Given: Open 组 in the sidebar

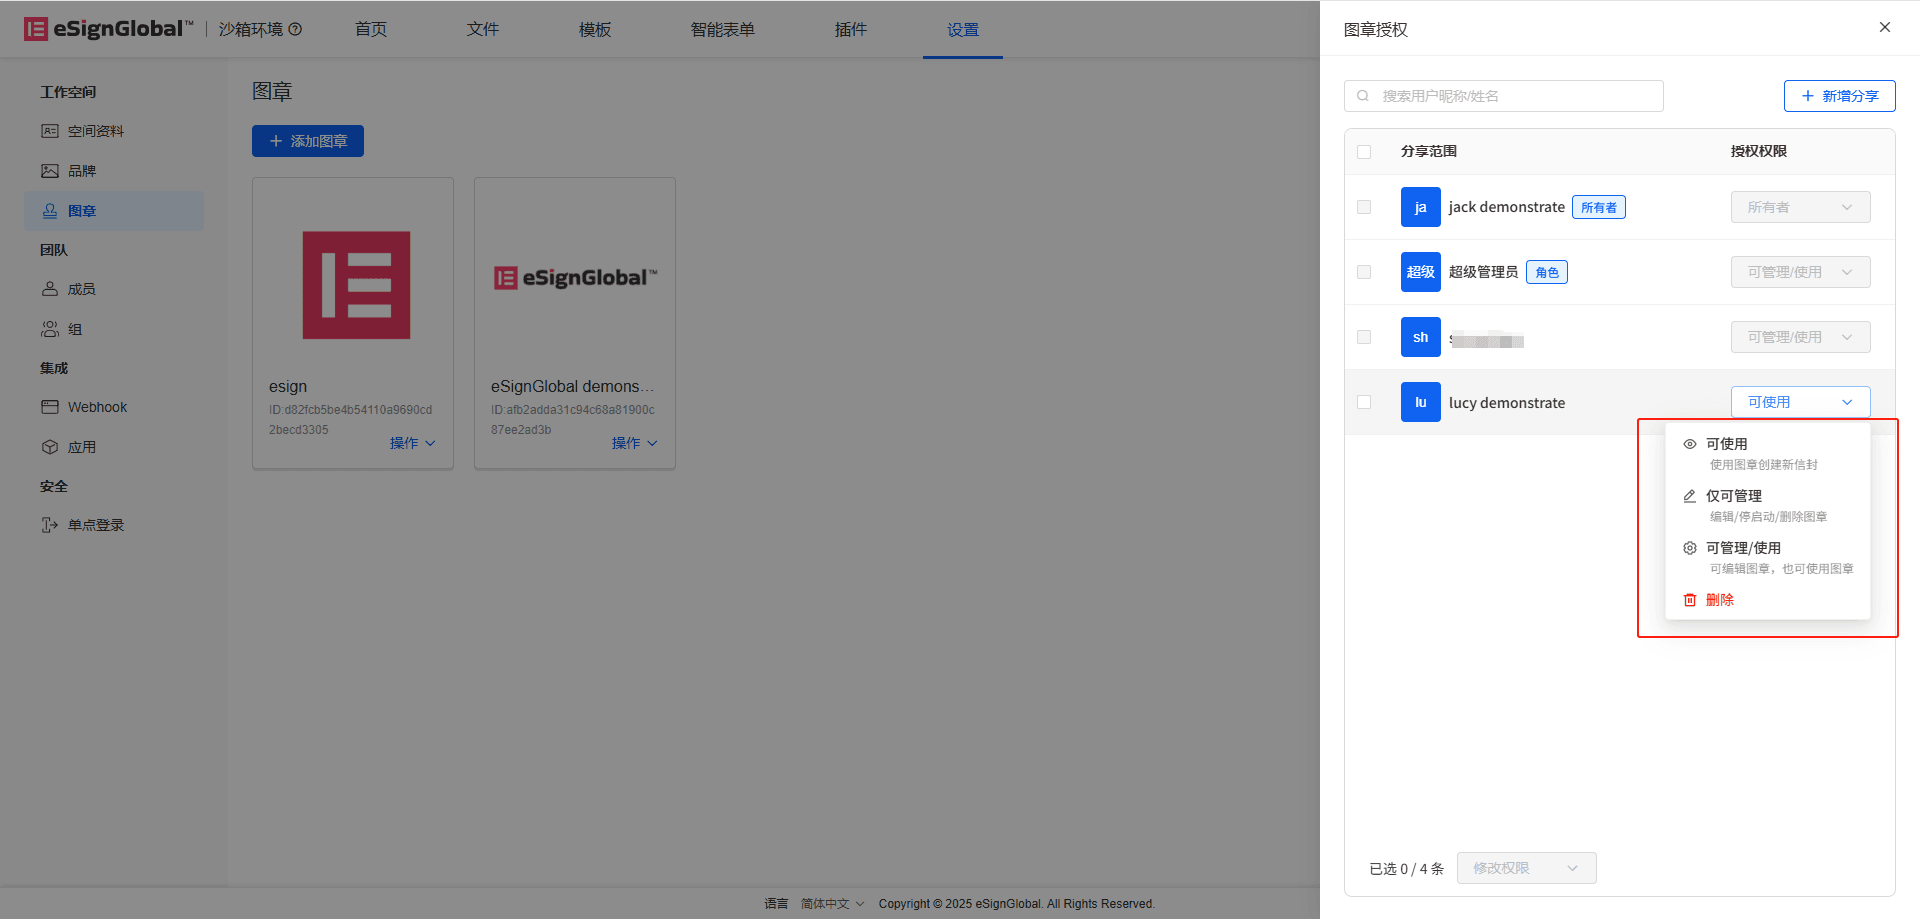Looking at the screenshot, I should 114,329.
